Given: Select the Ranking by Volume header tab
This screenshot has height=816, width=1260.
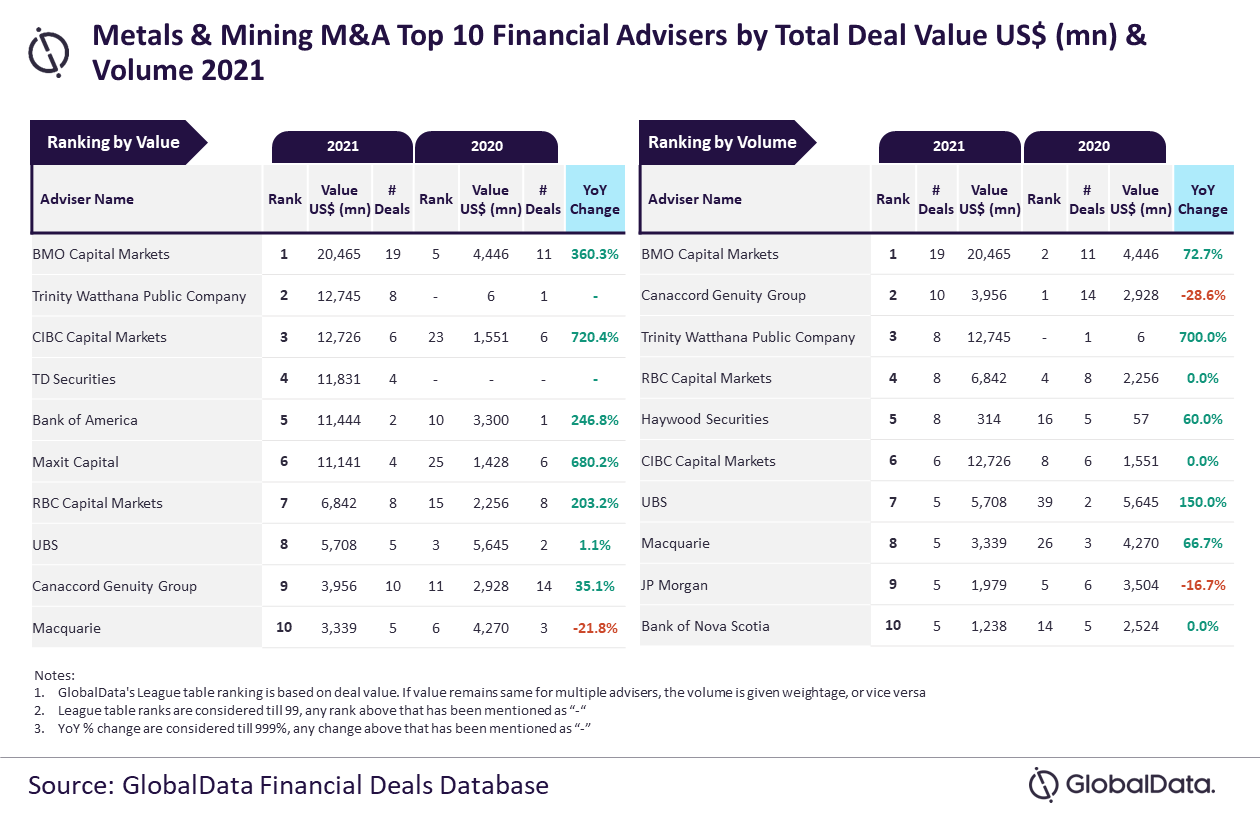Looking at the screenshot, I should (x=726, y=142).
